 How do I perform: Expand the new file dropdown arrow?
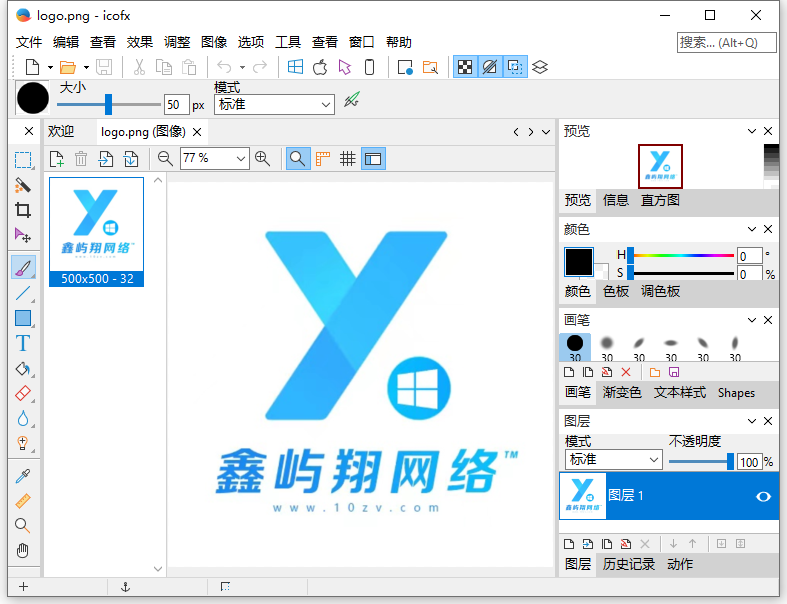[x=50, y=67]
